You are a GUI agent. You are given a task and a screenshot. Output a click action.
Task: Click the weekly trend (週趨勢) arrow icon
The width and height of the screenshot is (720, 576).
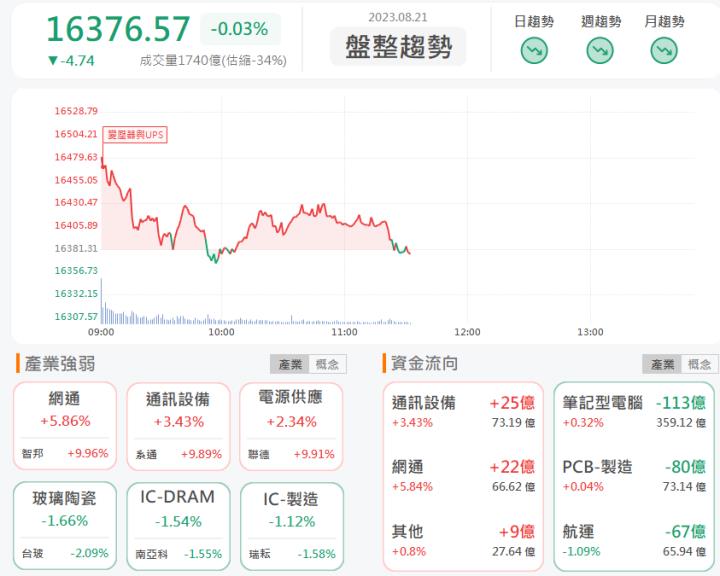[x=600, y=50]
